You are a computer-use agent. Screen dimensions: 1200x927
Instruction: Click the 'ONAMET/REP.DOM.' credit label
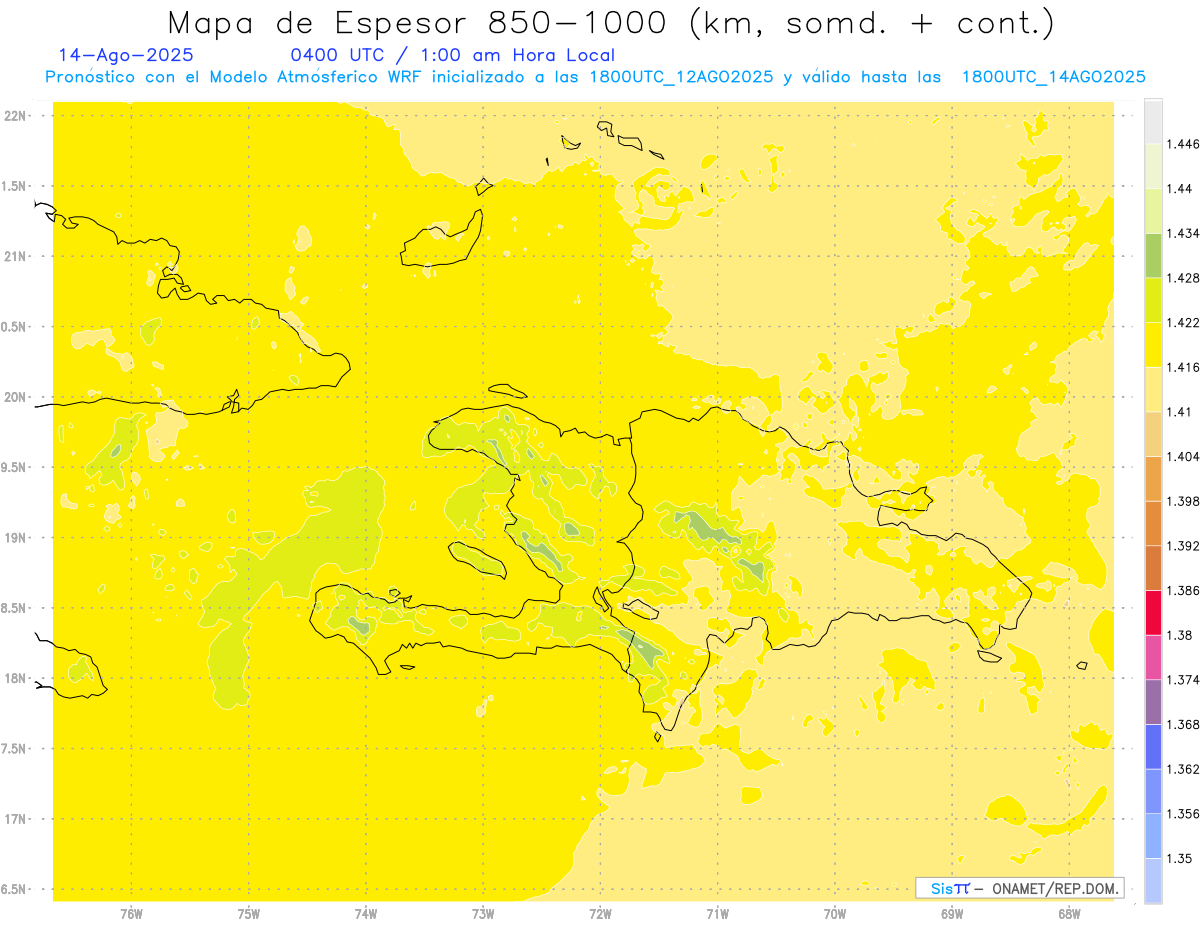pos(1054,888)
